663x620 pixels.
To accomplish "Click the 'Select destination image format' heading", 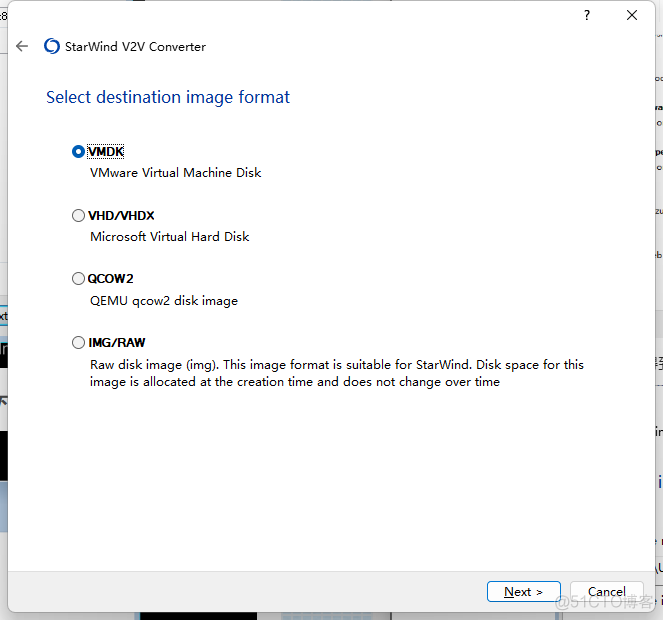I will (x=168, y=97).
